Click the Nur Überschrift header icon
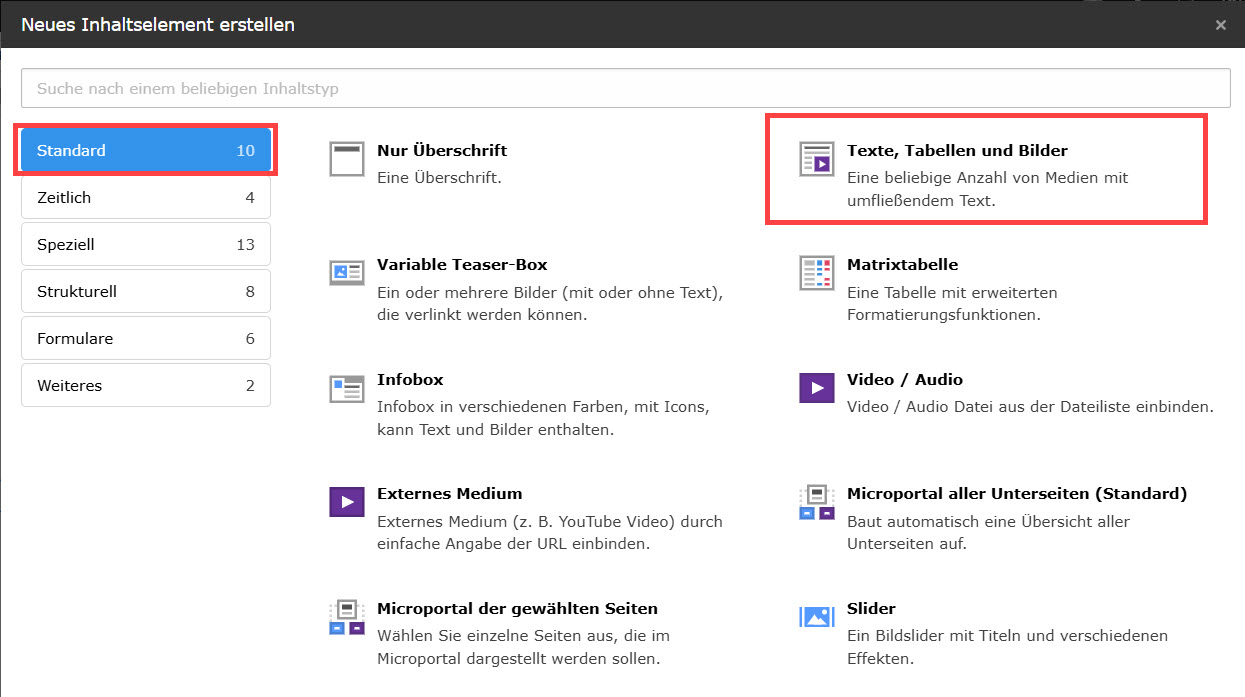Viewport: 1245px width, 697px height. click(346, 159)
